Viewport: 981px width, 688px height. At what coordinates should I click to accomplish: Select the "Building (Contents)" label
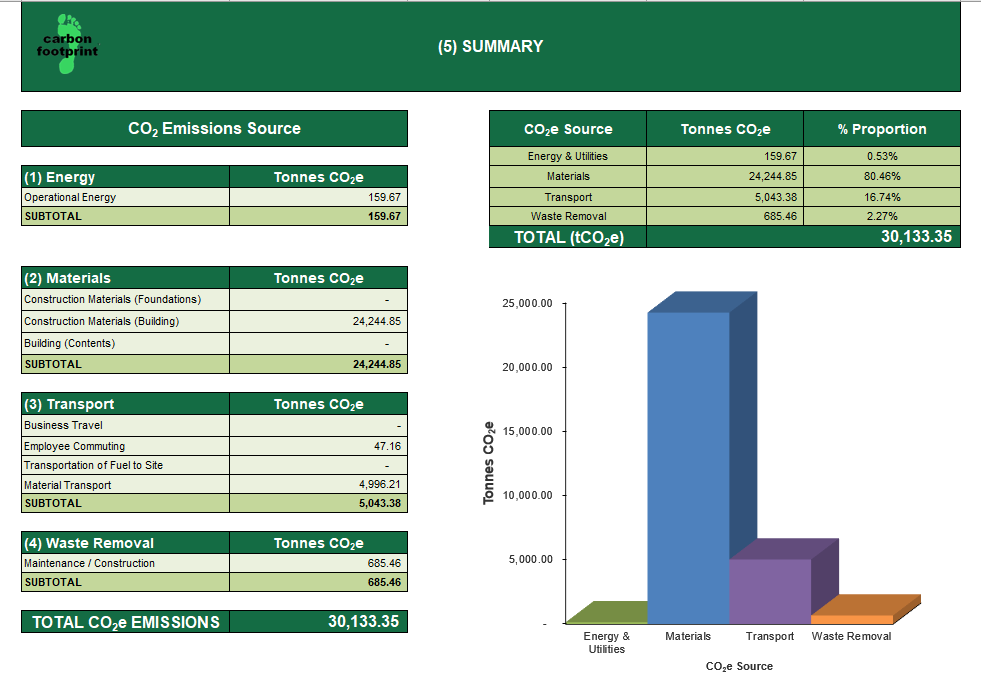(69, 343)
